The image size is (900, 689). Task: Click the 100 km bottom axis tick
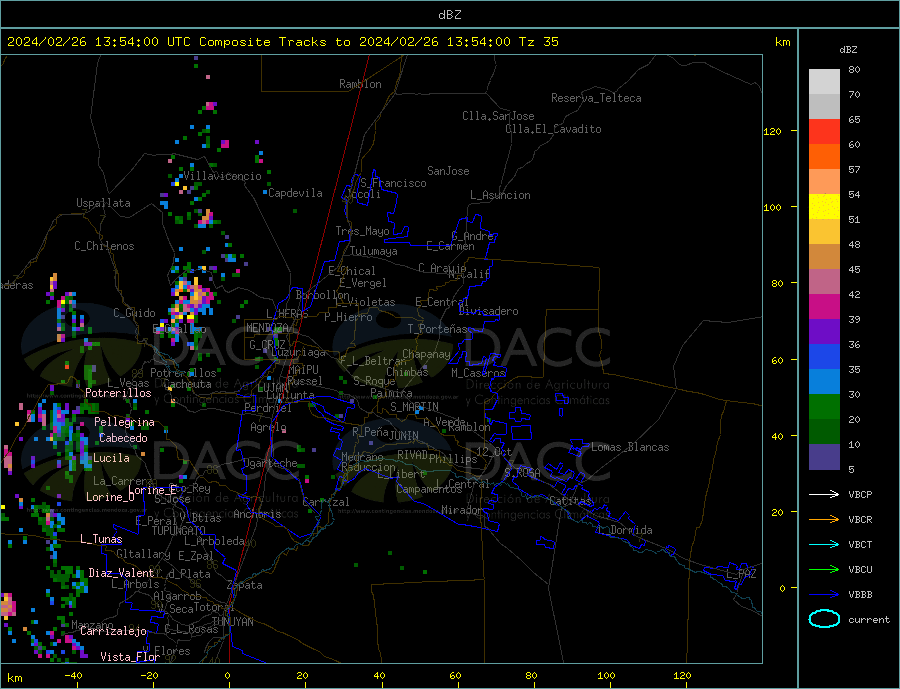click(606, 675)
